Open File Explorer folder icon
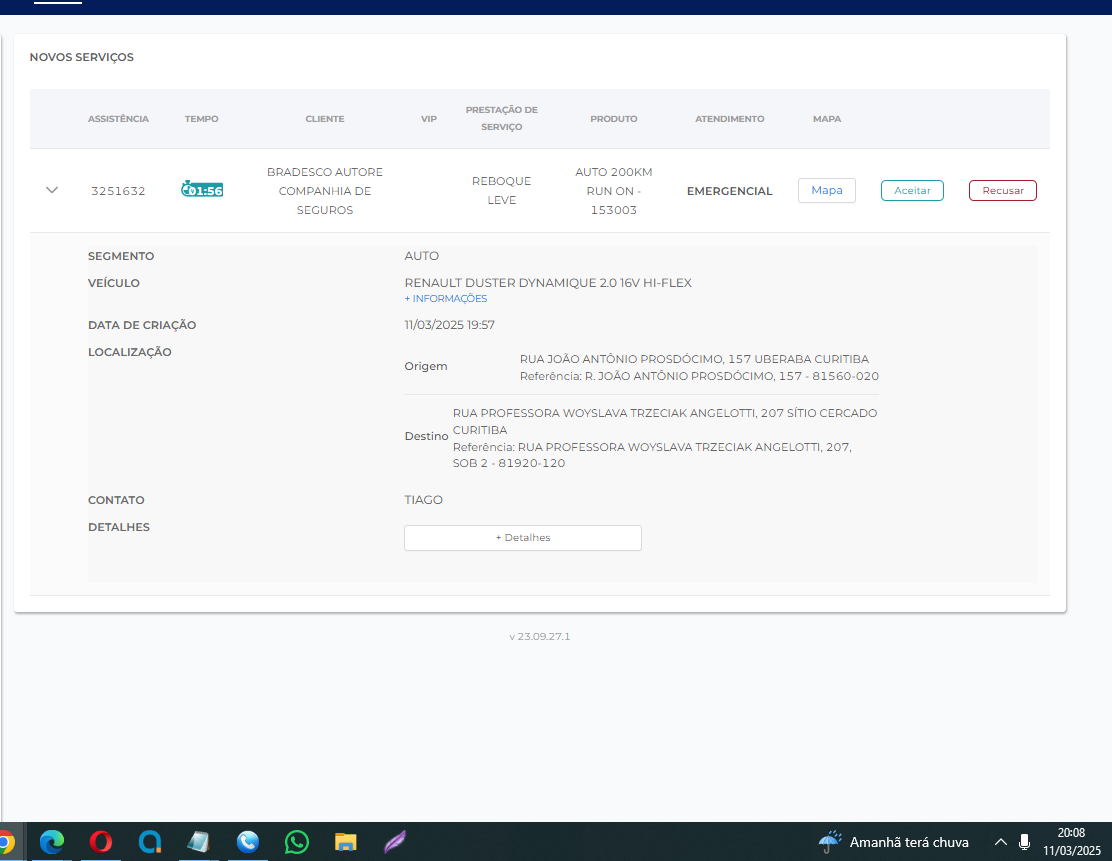 tap(346, 842)
